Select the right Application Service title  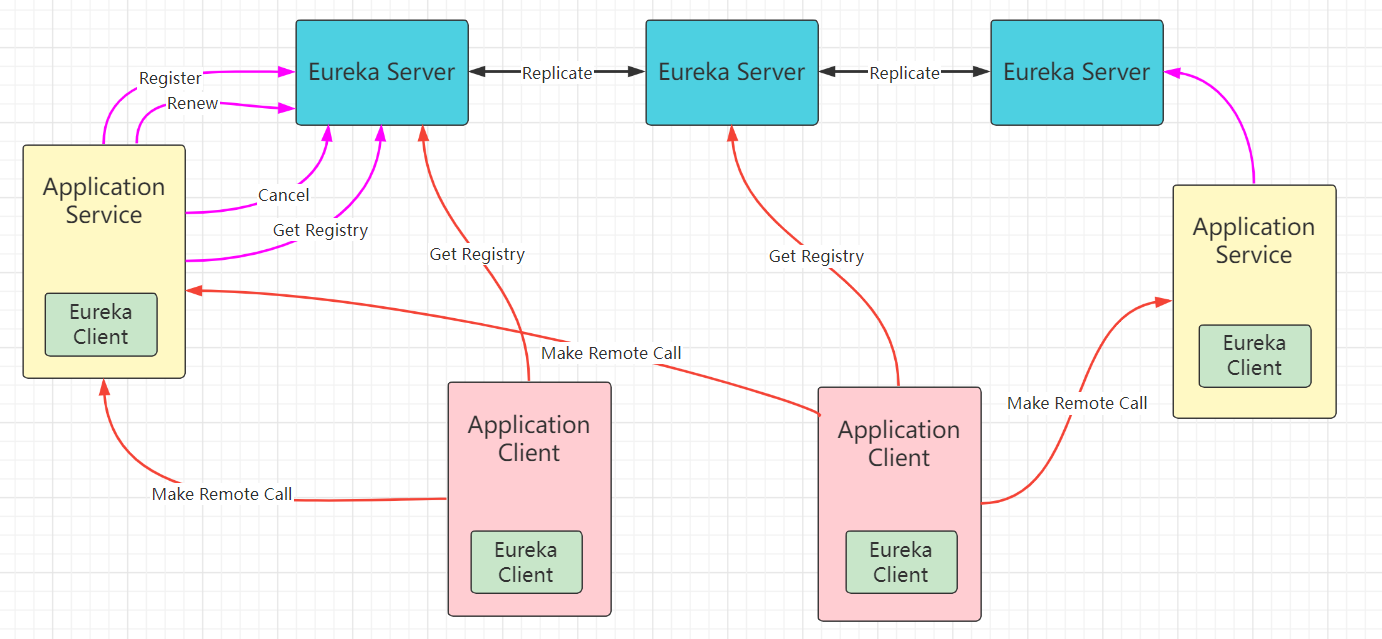[x=1254, y=241]
